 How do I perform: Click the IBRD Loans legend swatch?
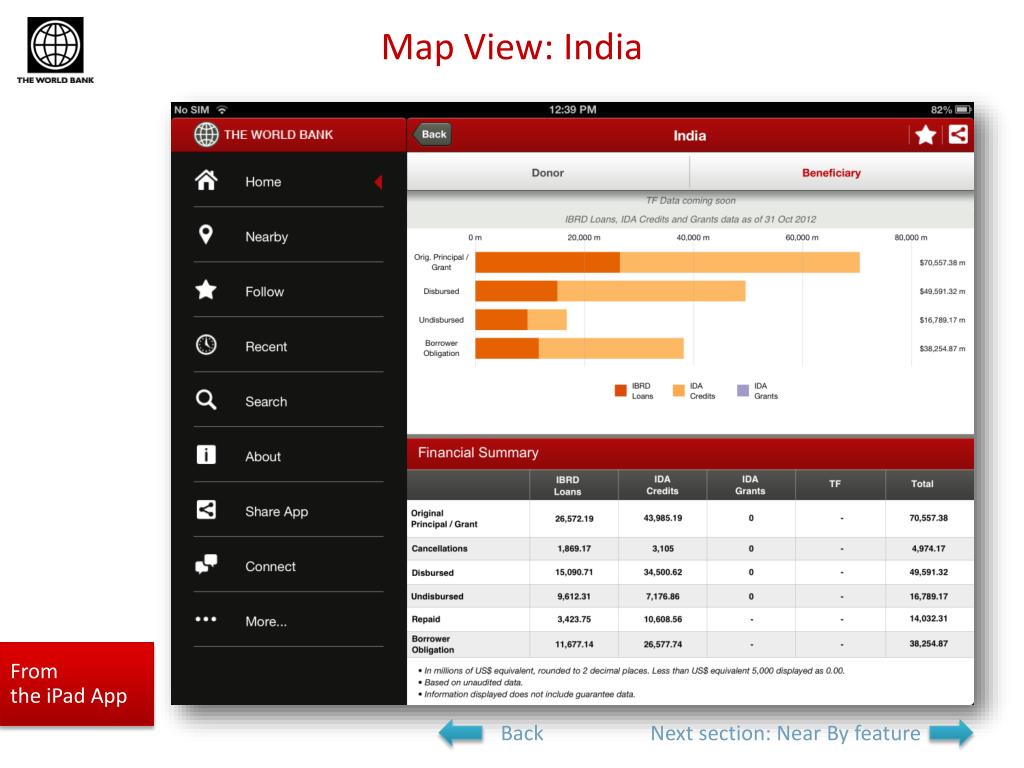pos(620,391)
